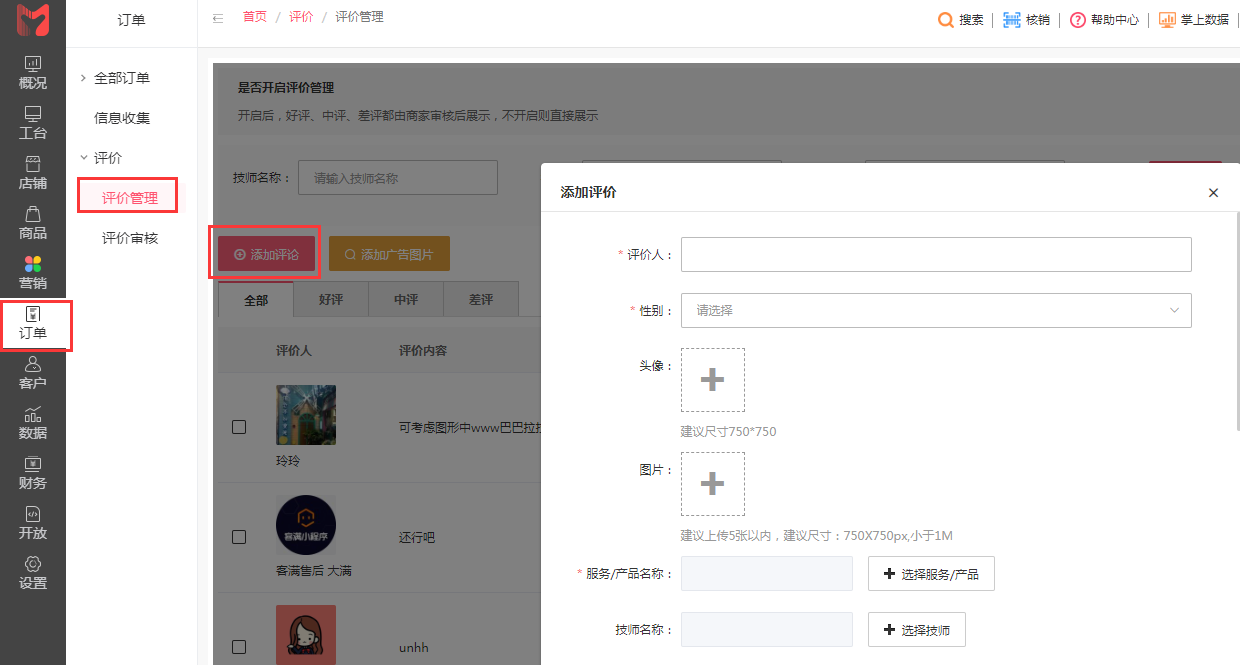
Task: Collapse the side menu with fold icon
Action: (218, 18)
